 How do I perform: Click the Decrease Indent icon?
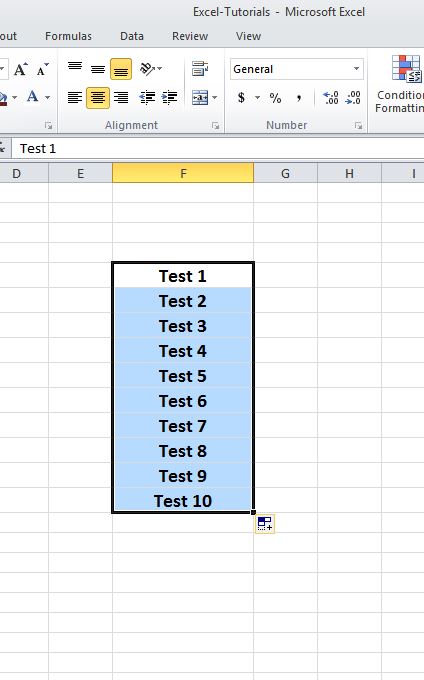147,98
